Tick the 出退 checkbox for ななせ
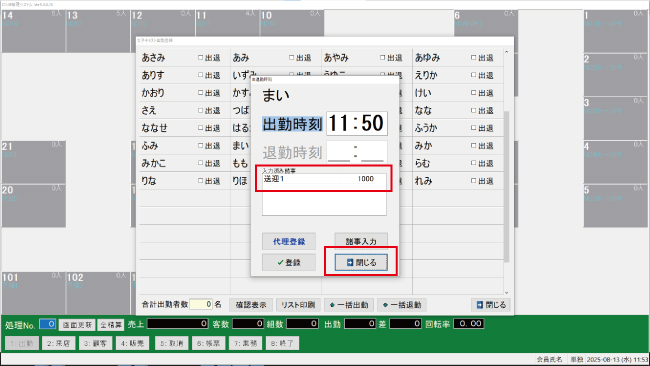 tap(201, 128)
